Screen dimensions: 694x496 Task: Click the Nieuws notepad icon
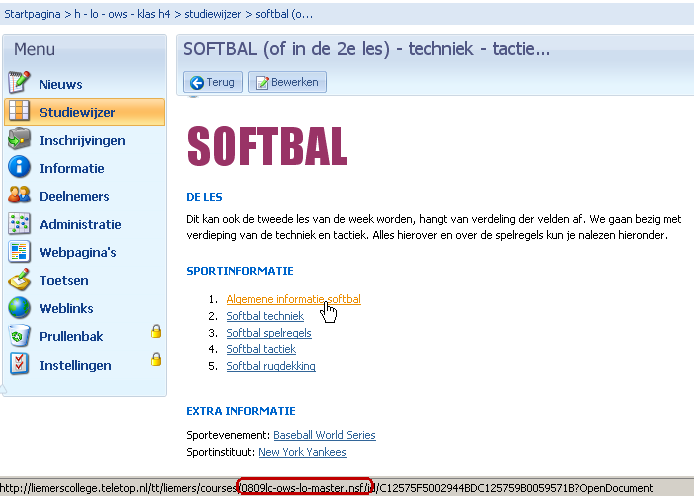click(x=19, y=82)
